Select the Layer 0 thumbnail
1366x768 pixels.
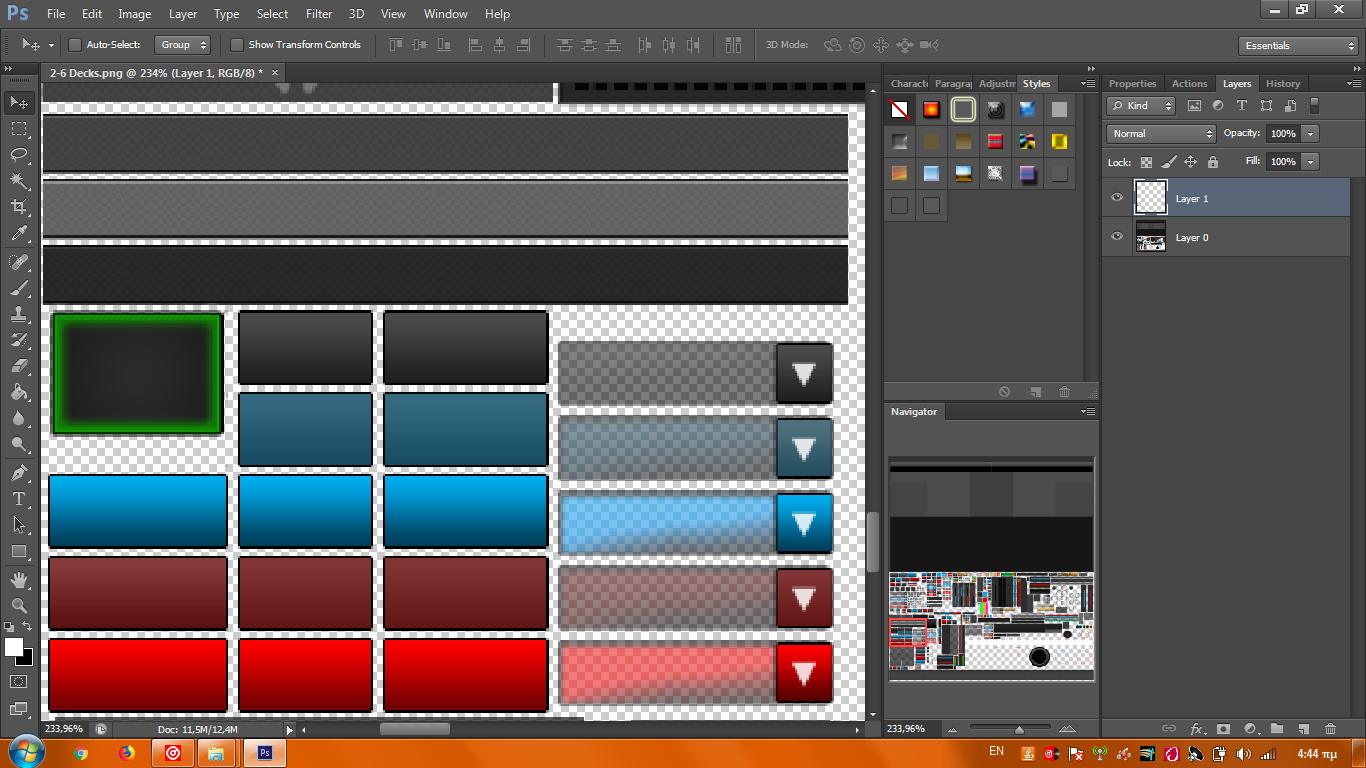pyautogui.click(x=1151, y=237)
